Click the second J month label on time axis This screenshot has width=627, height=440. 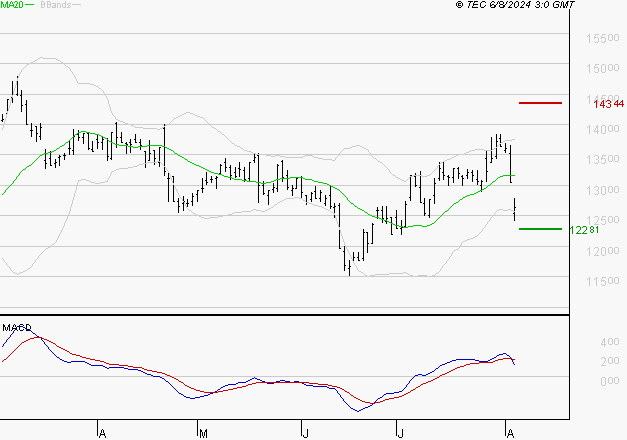pos(400,434)
